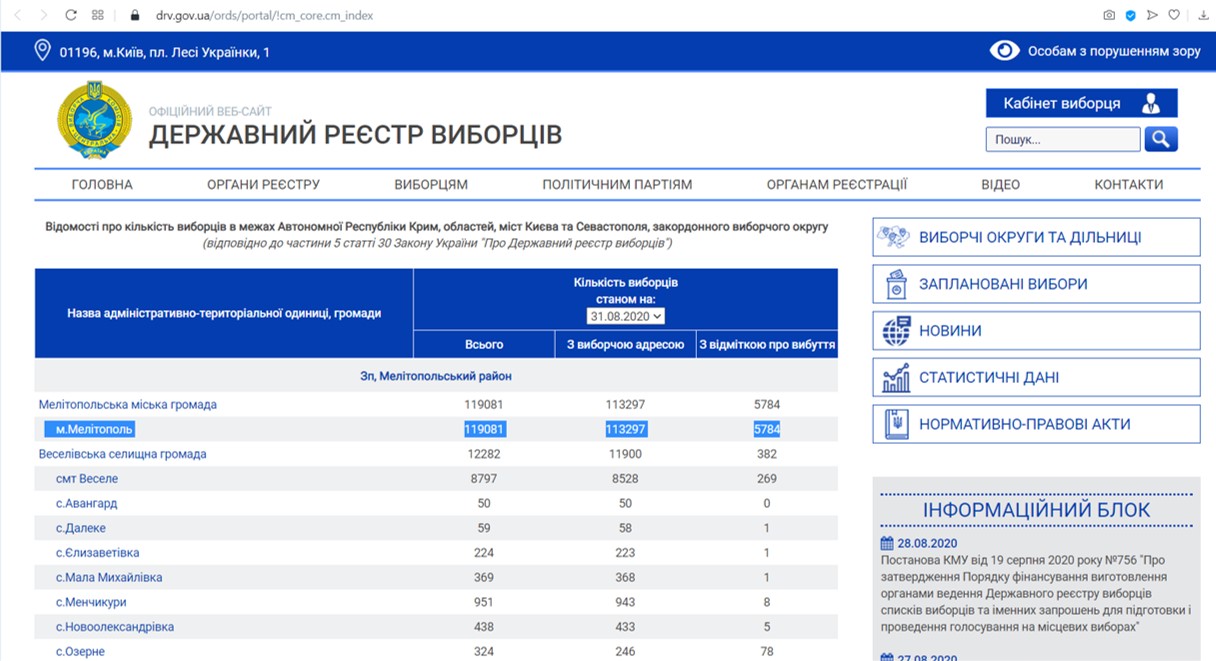Screen dimensions: 1216x661
Task: Open the browser speed dial grid icon
Action: click(x=98, y=16)
